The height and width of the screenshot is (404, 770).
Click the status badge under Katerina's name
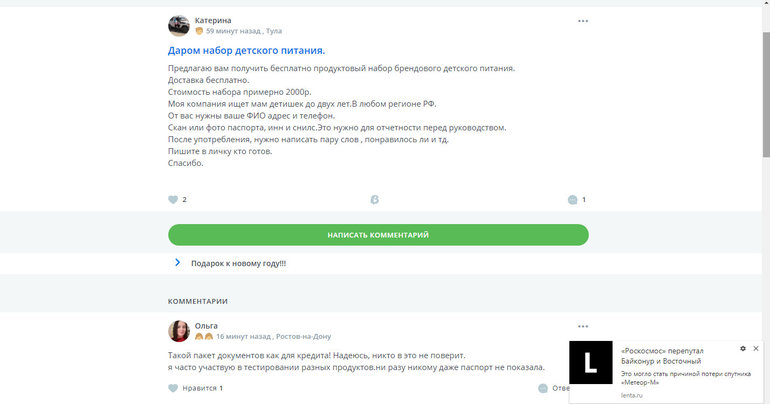point(199,32)
